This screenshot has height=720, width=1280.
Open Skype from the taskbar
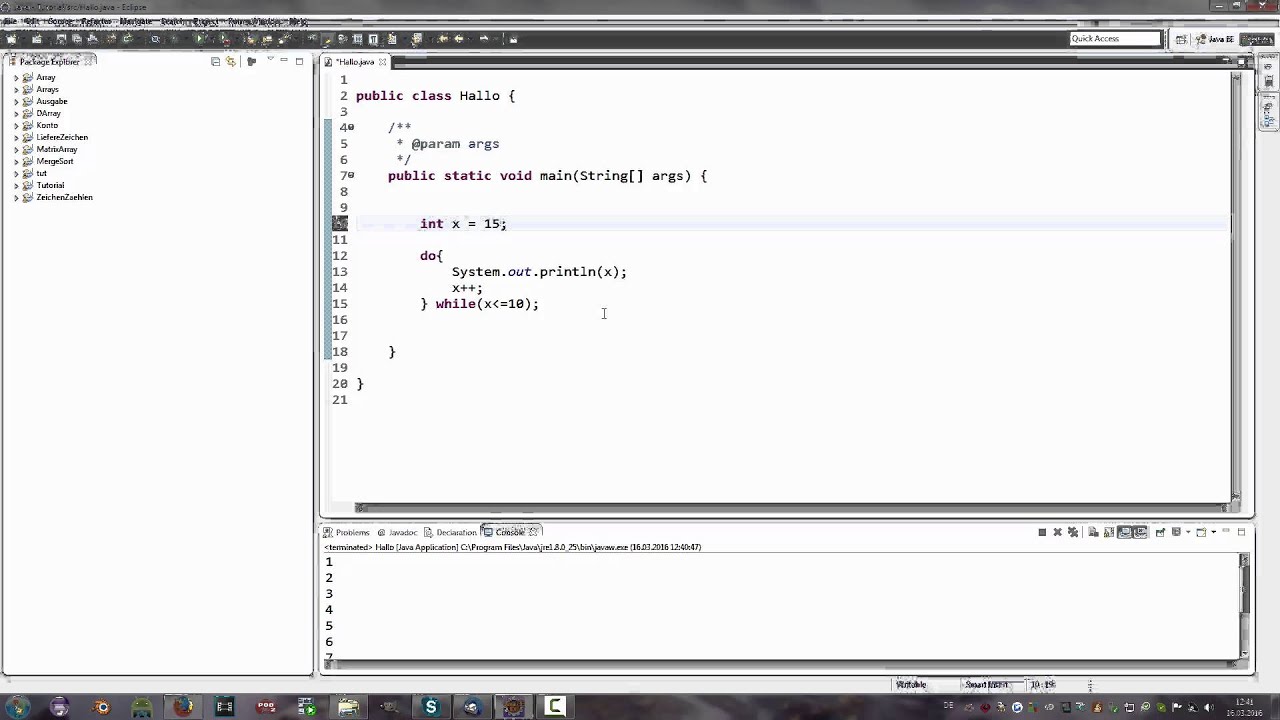[431, 707]
